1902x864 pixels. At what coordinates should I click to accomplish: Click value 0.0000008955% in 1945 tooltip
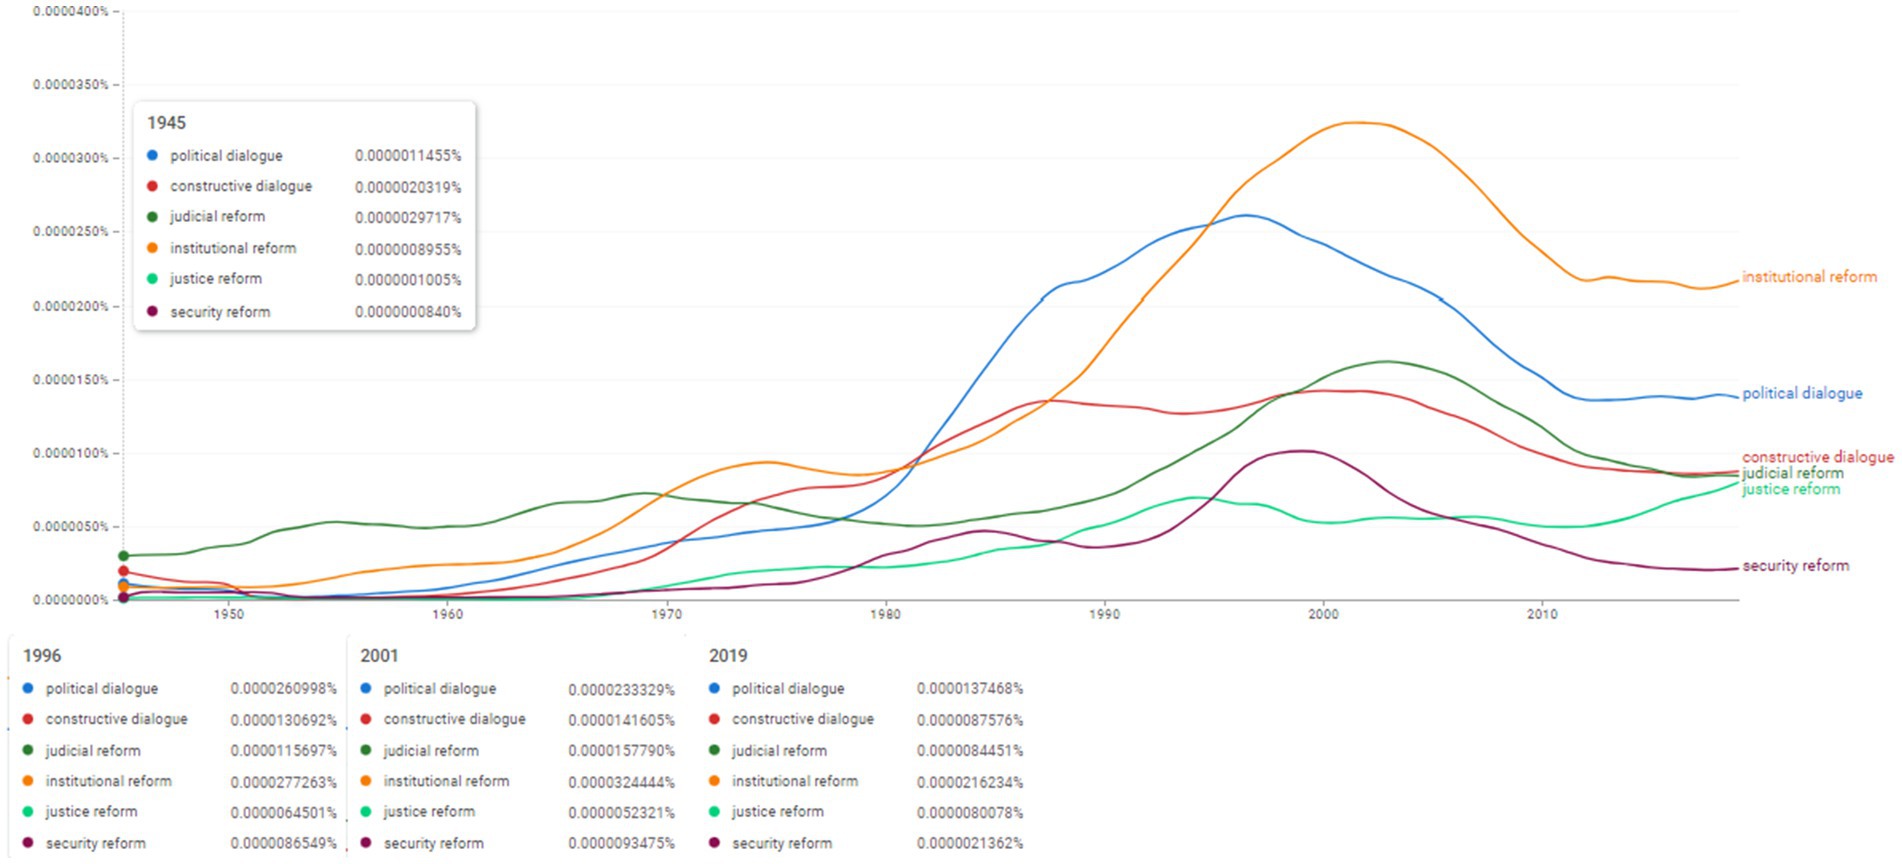408,249
